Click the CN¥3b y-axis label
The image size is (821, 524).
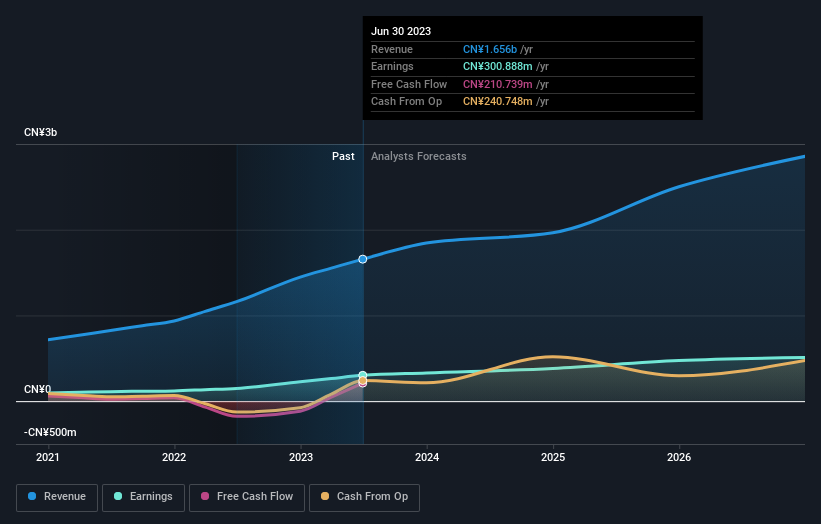[40, 132]
